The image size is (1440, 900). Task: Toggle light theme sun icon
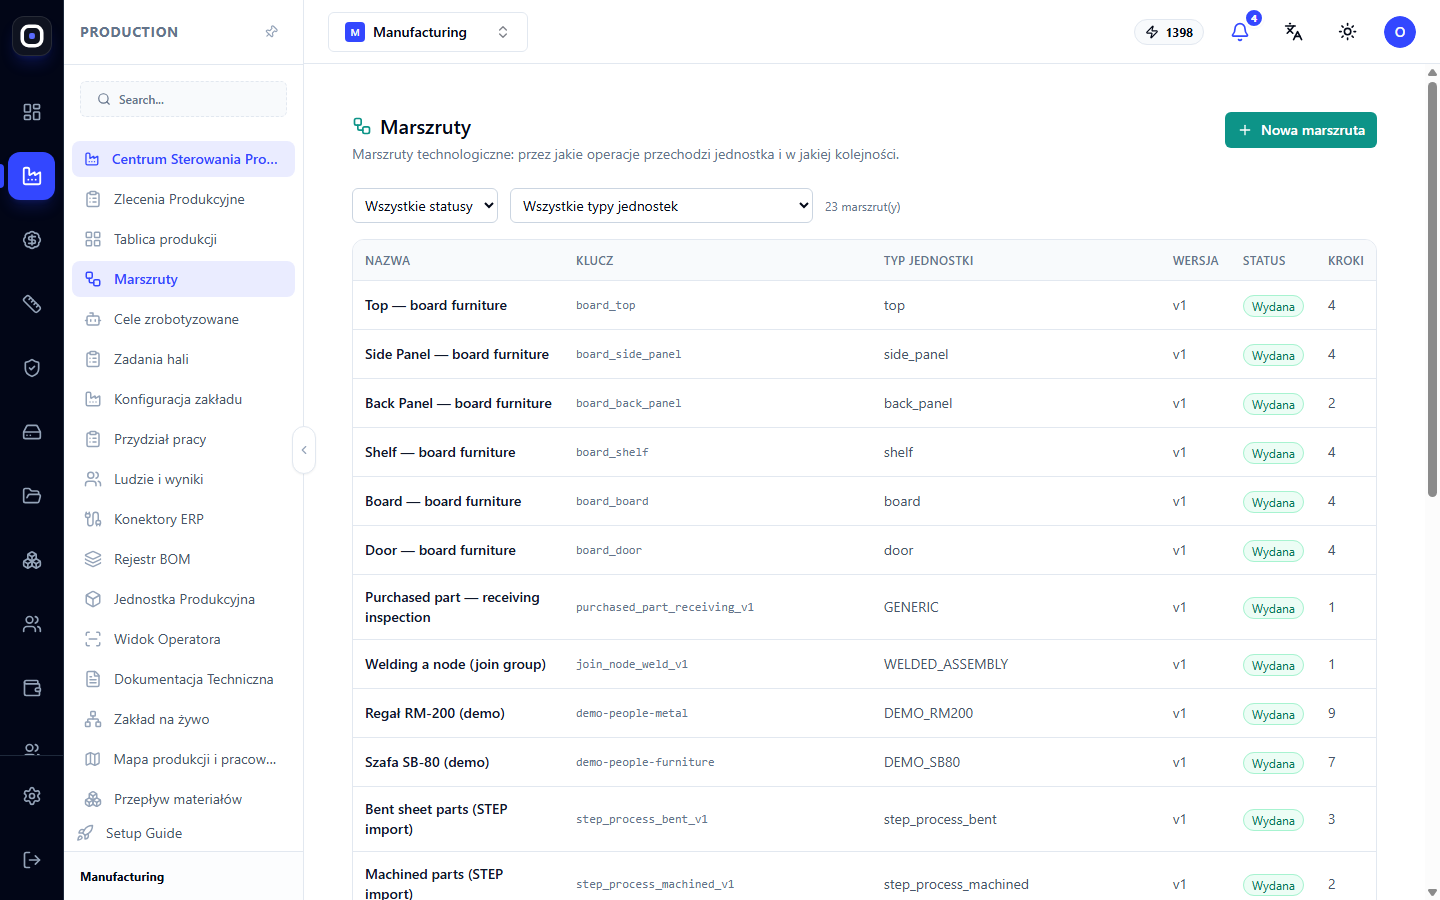pos(1348,32)
